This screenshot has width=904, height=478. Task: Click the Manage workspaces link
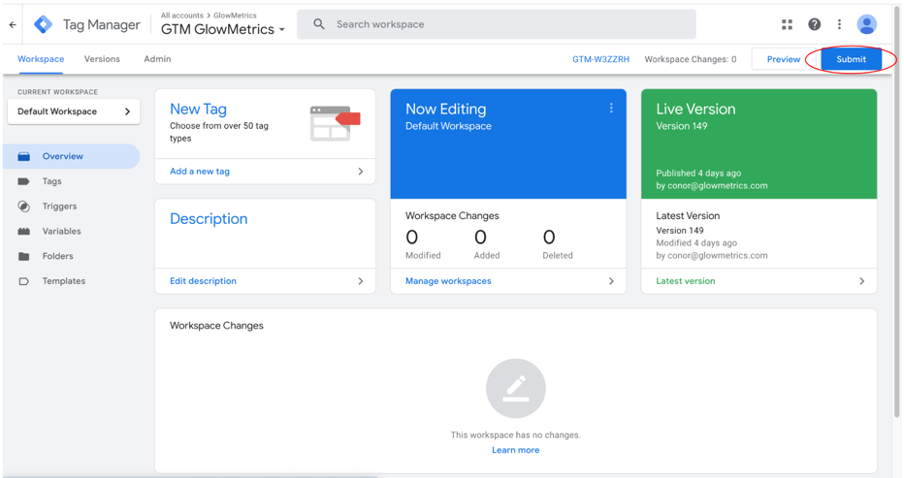coord(448,281)
